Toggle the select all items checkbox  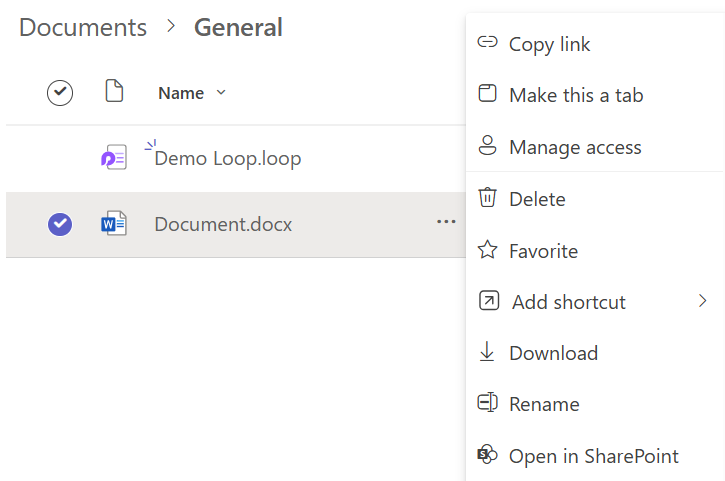pyautogui.click(x=60, y=93)
